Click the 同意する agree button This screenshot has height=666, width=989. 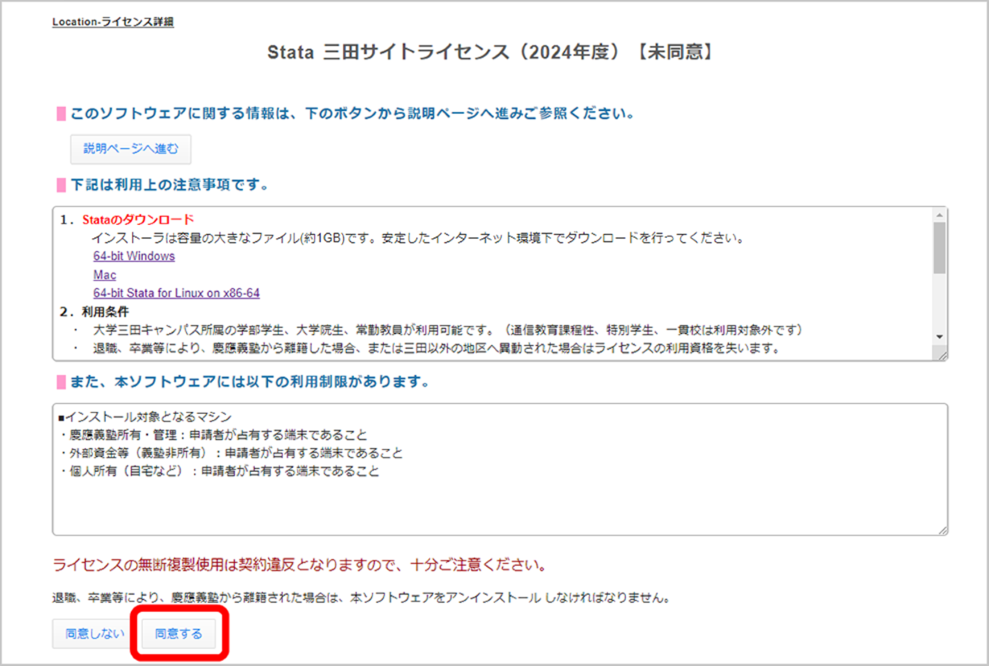(178, 633)
